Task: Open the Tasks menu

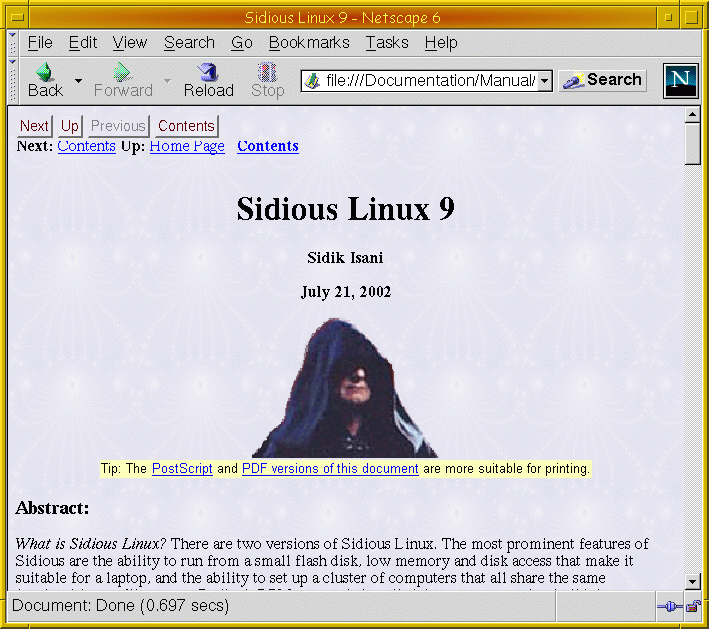Action: click(387, 43)
